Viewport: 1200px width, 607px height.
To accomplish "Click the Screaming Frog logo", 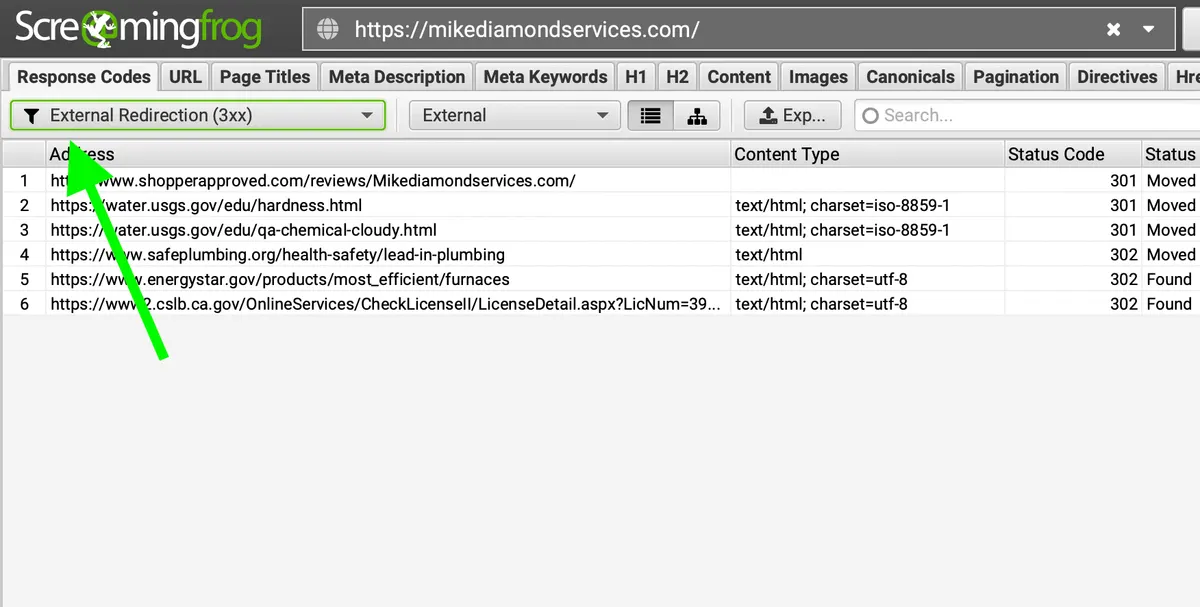I will pos(138,30).
